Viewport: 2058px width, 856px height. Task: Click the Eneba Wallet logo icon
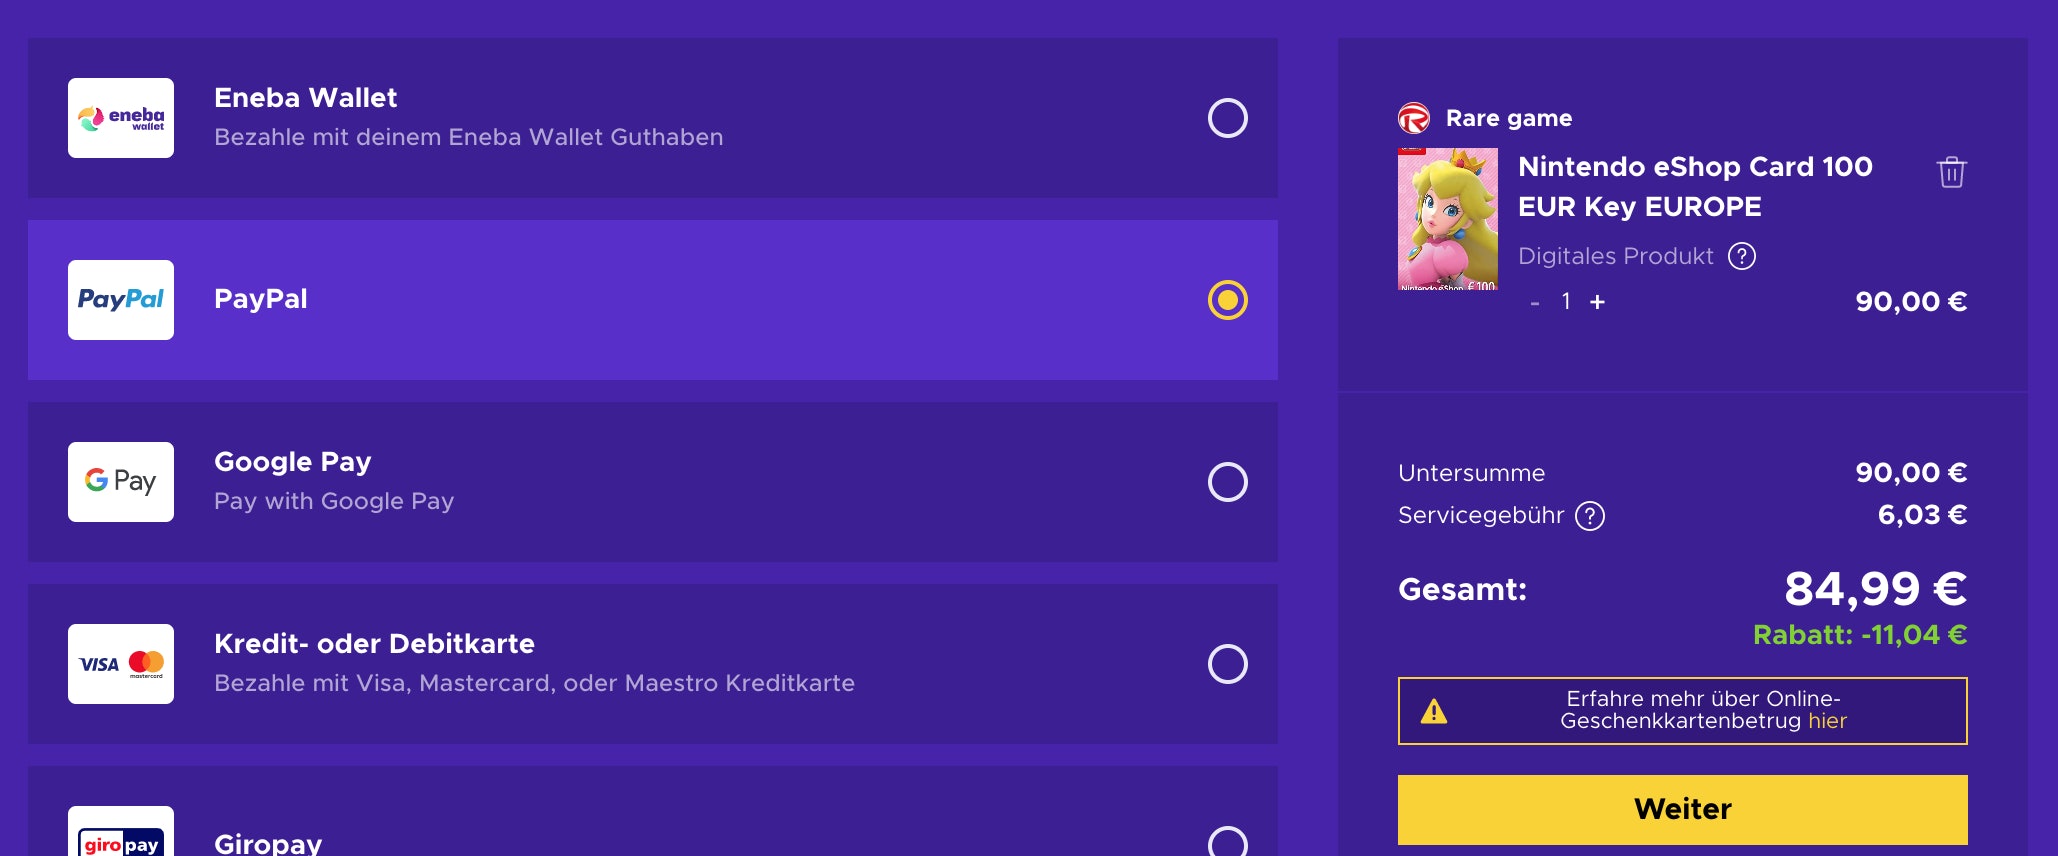pos(120,118)
